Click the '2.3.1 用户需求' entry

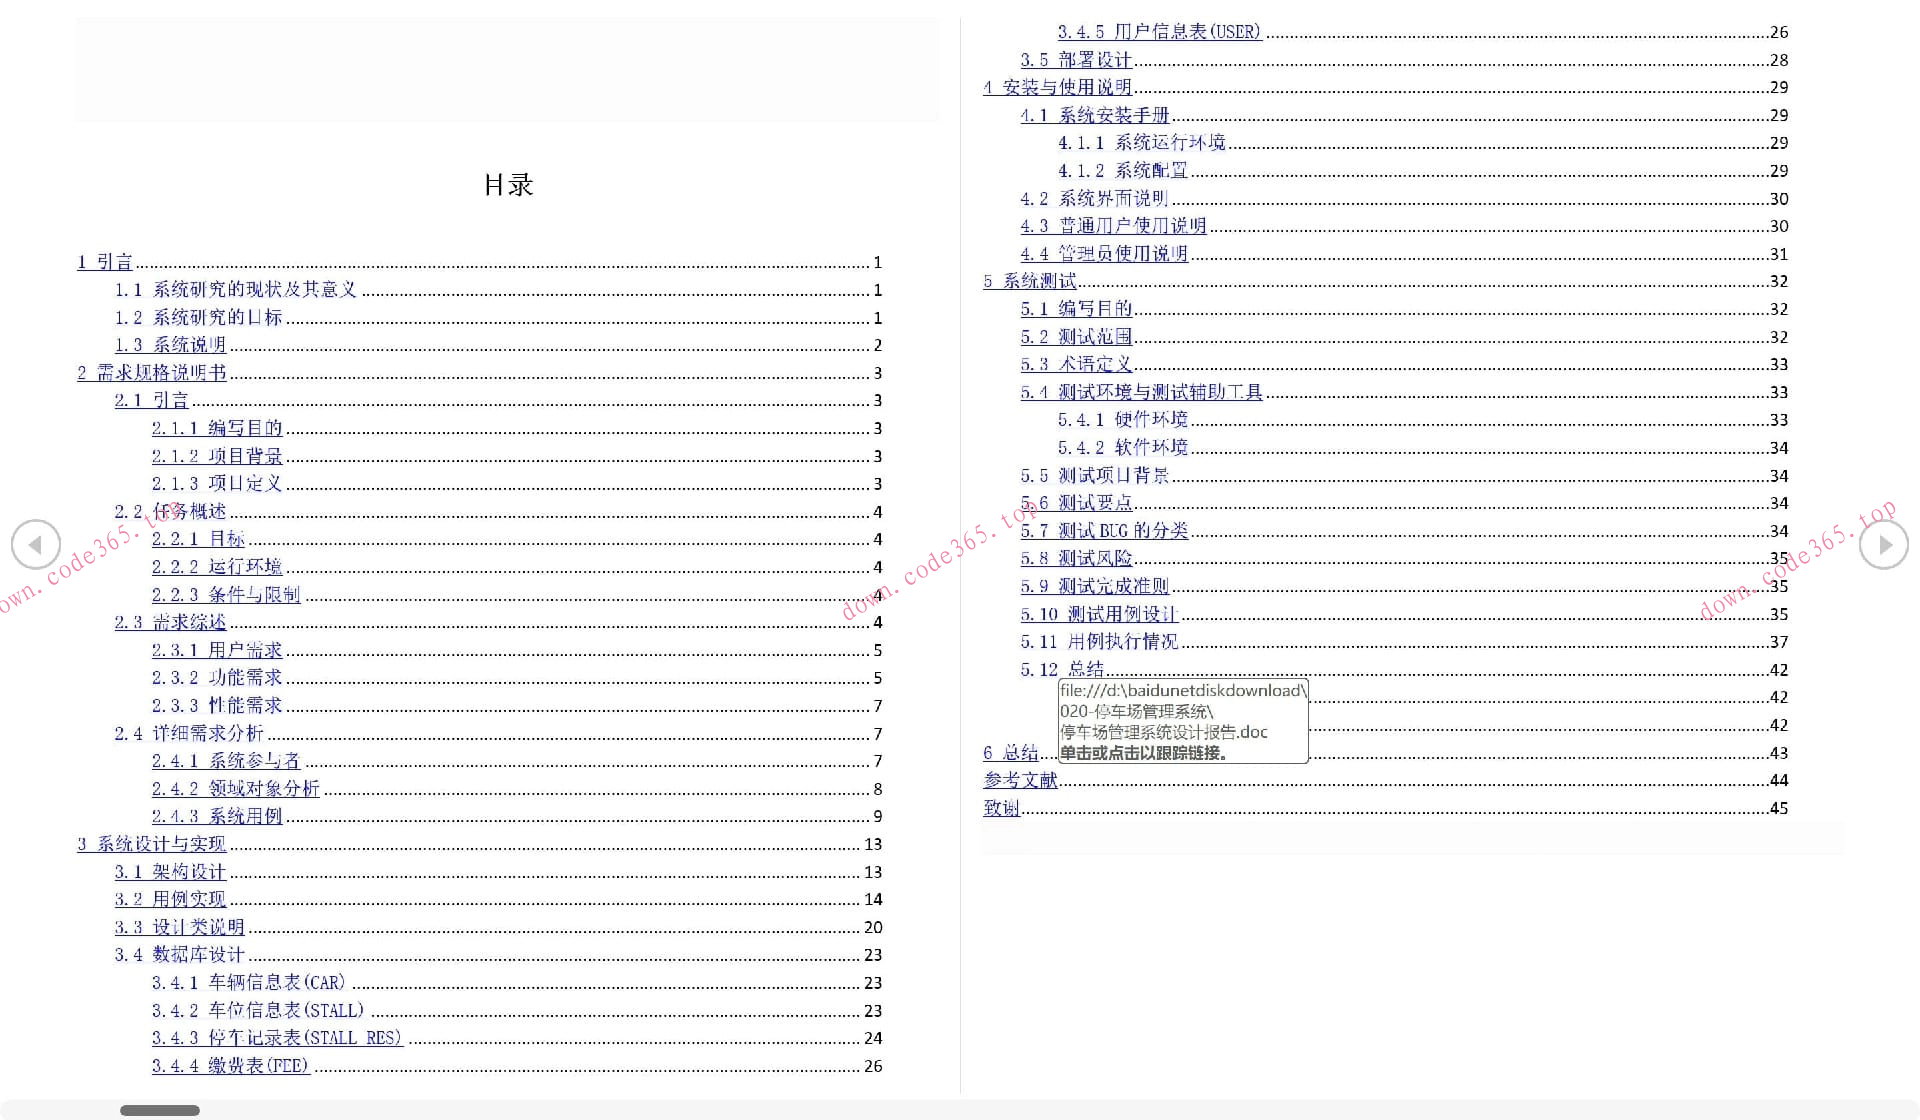coord(217,650)
